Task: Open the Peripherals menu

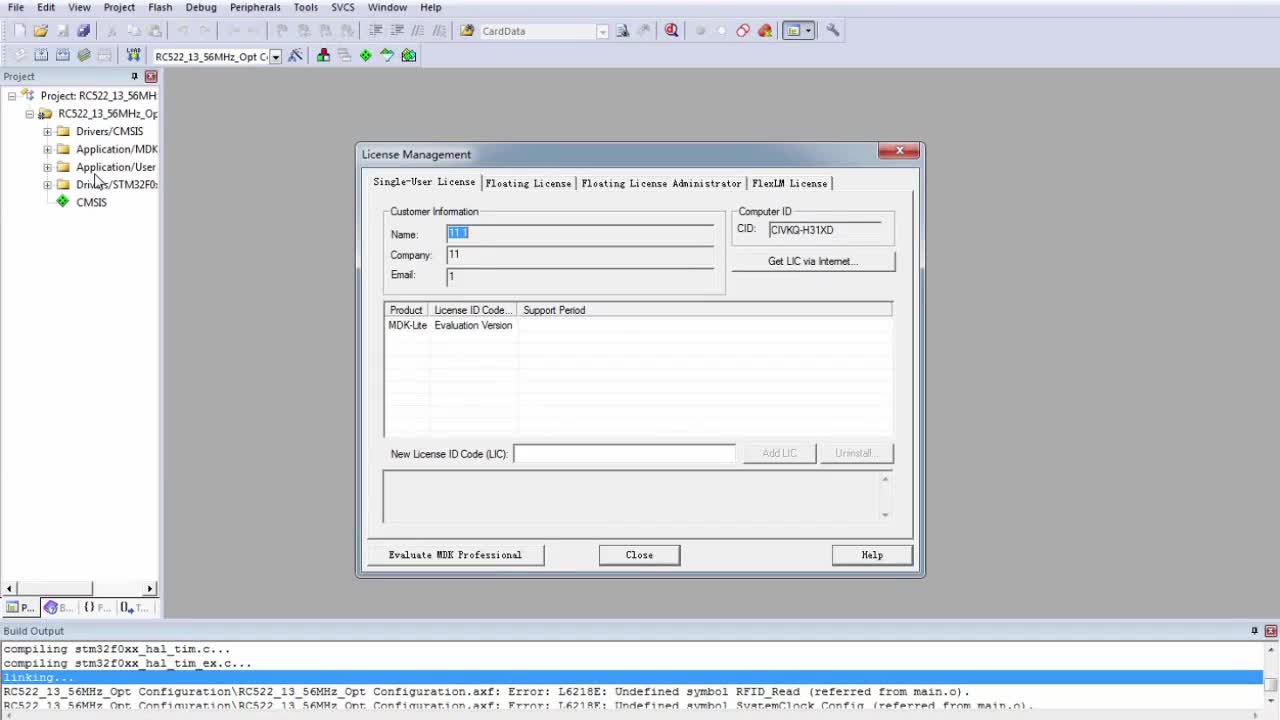Action: [x=255, y=7]
